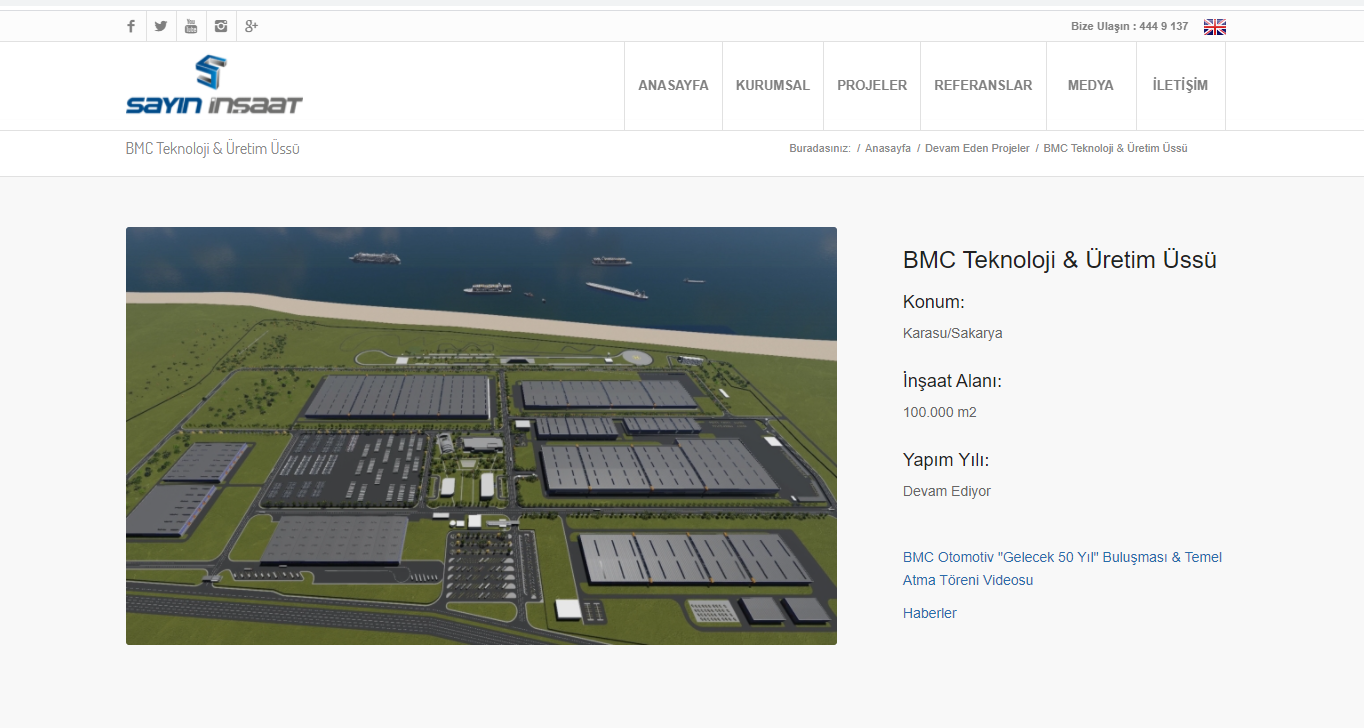Viewport: 1364px width, 728px height.
Task: Open REFERANSLAR navigation item
Action: 982,86
